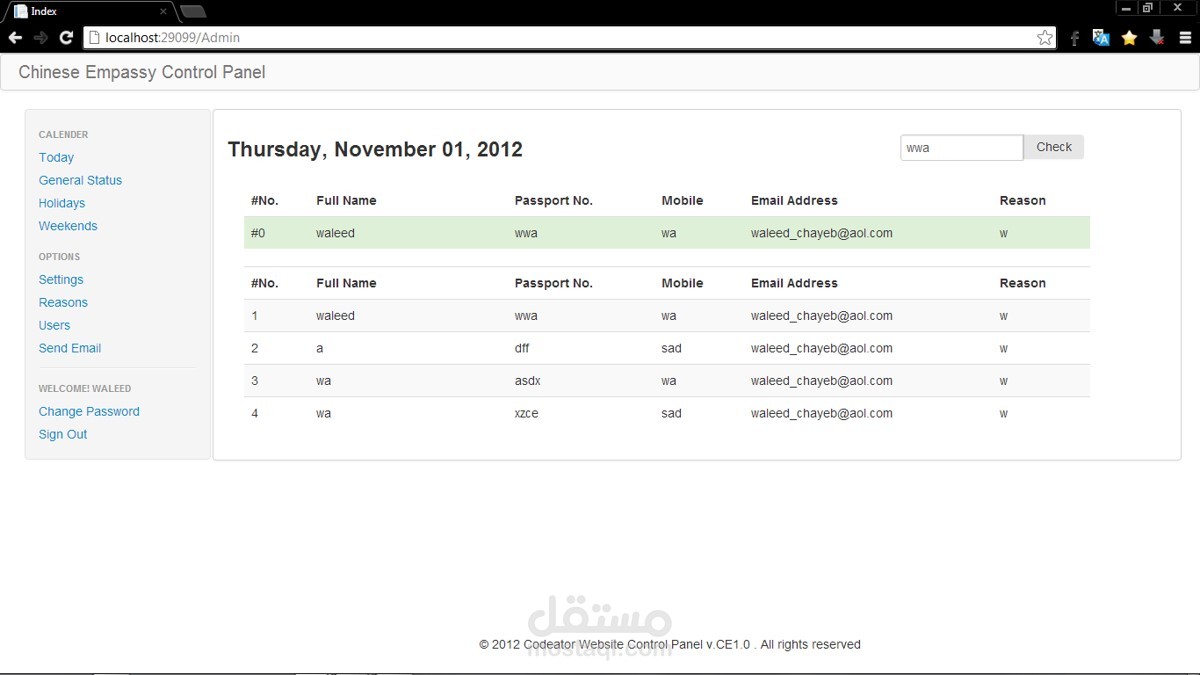
Task: Click the Change Password link
Action: 89,411
